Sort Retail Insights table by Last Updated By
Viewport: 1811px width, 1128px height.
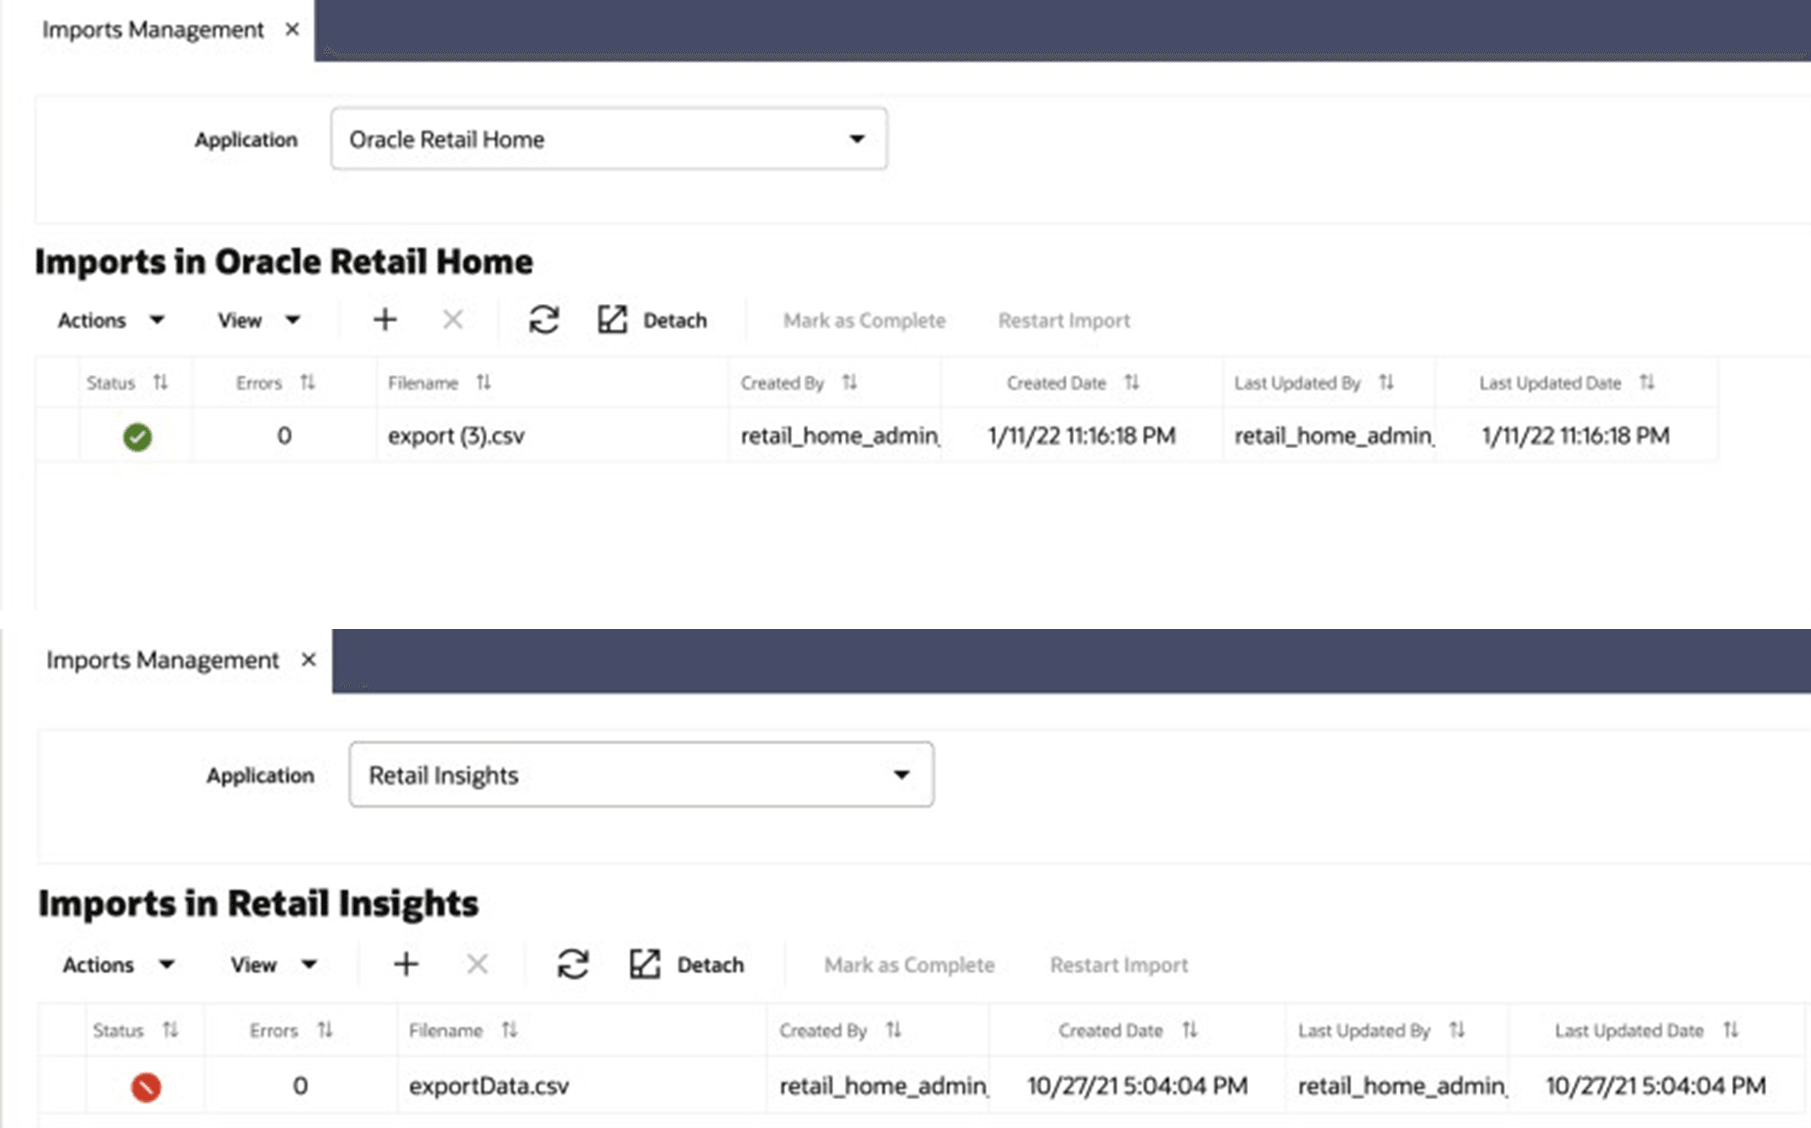click(x=1457, y=1030)
